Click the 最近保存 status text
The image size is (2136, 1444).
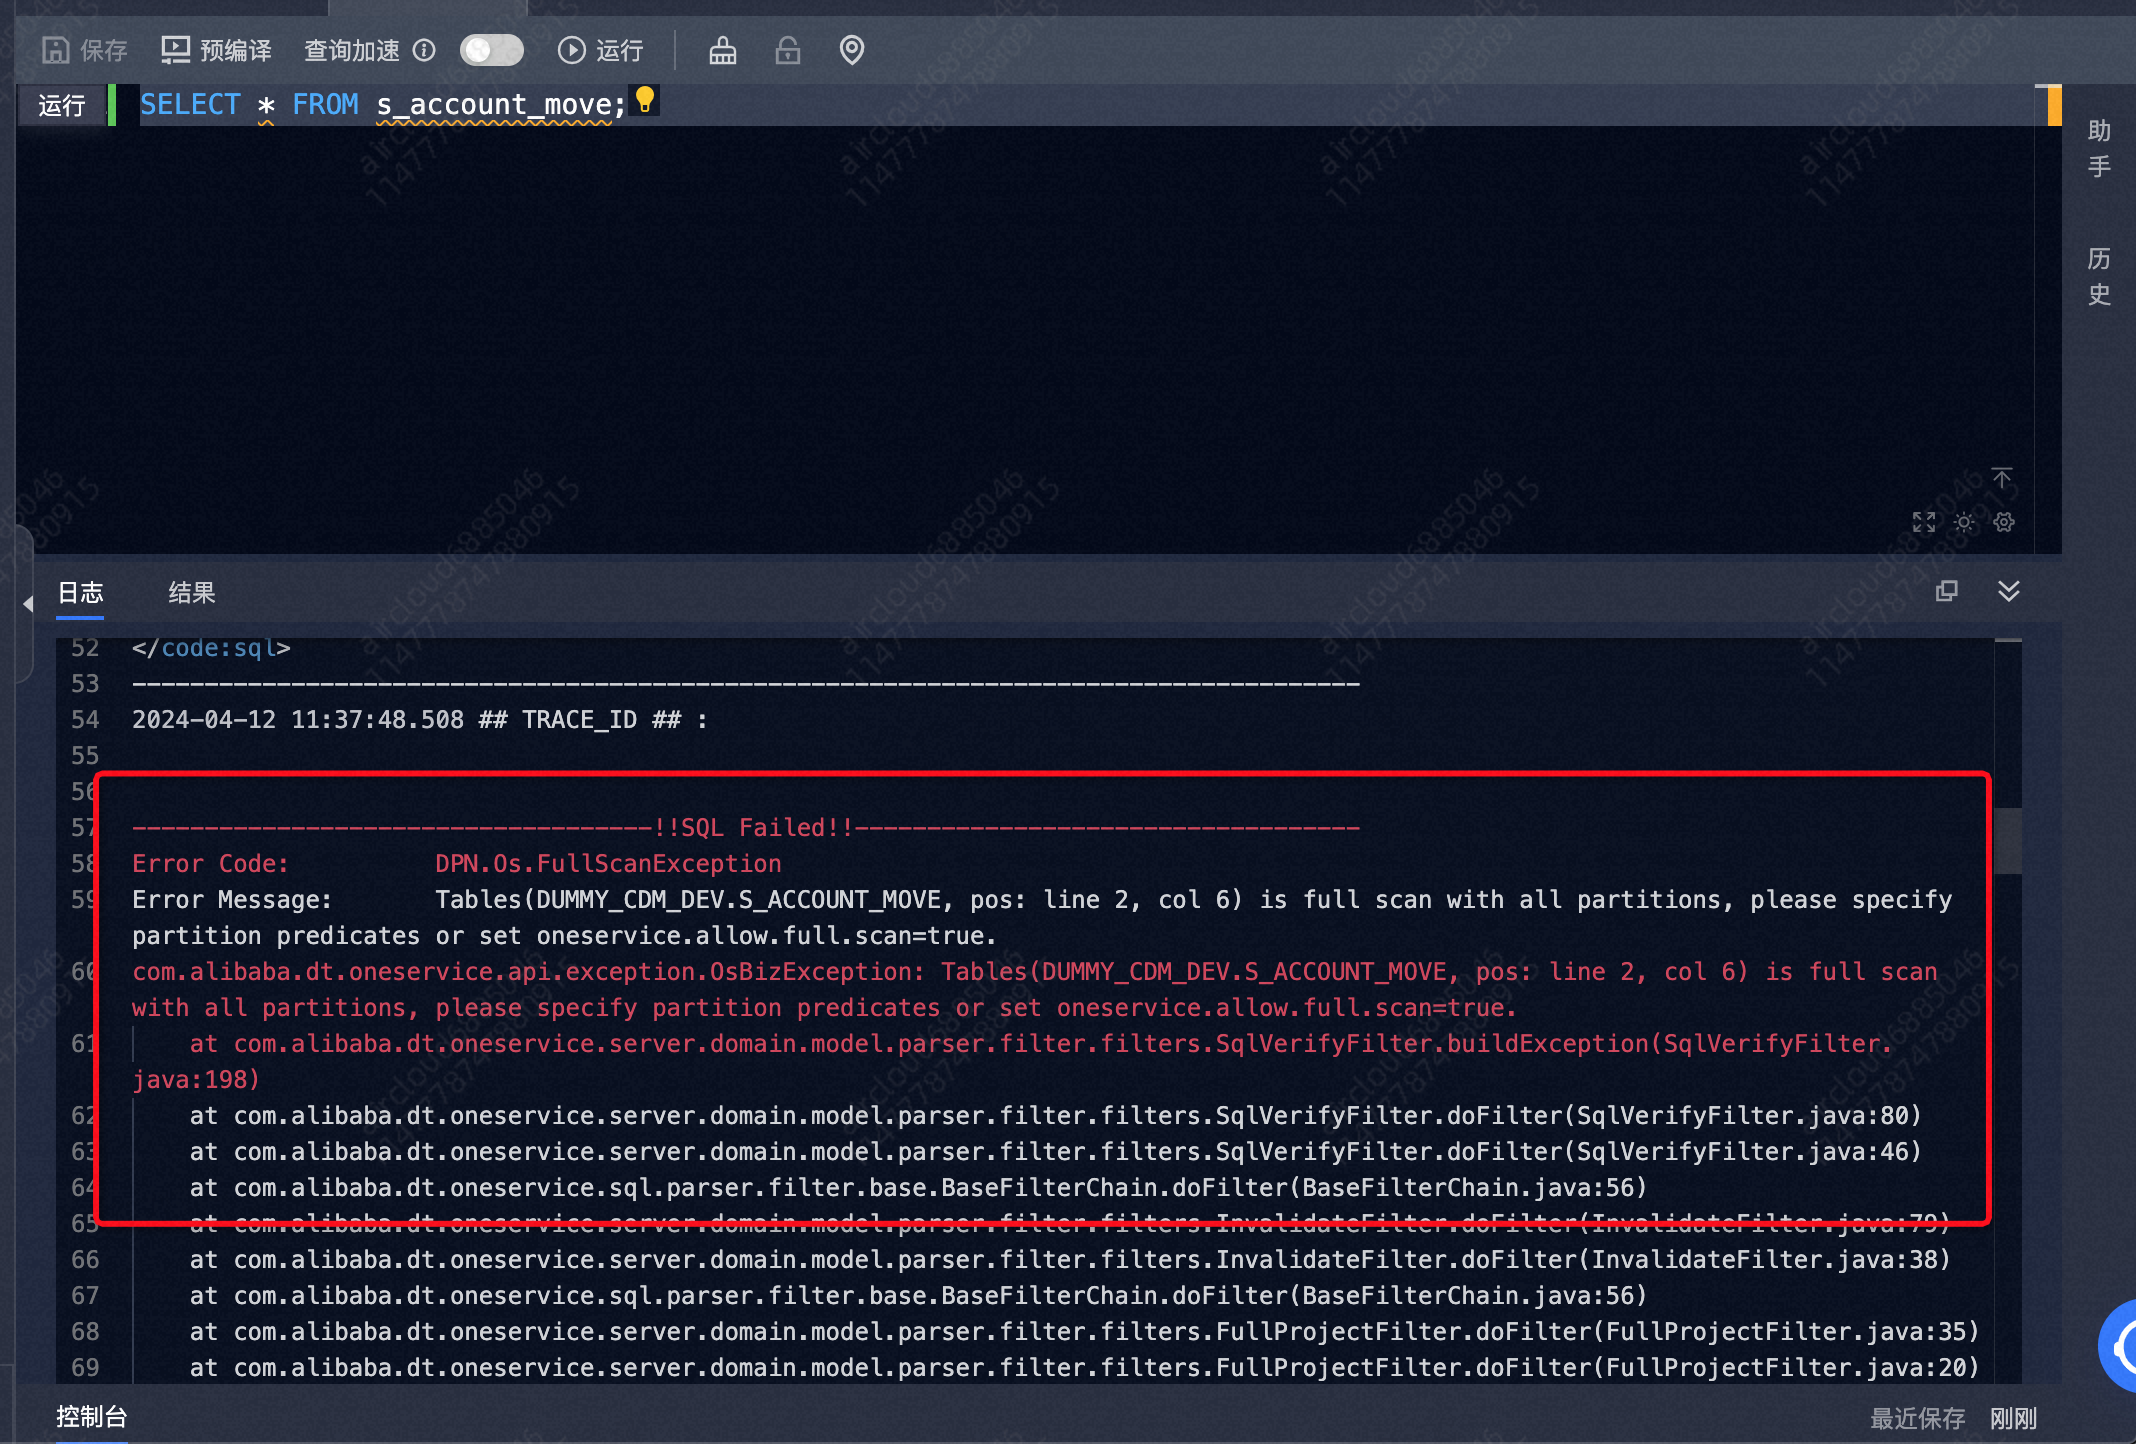click(x=1918, y=1418)
